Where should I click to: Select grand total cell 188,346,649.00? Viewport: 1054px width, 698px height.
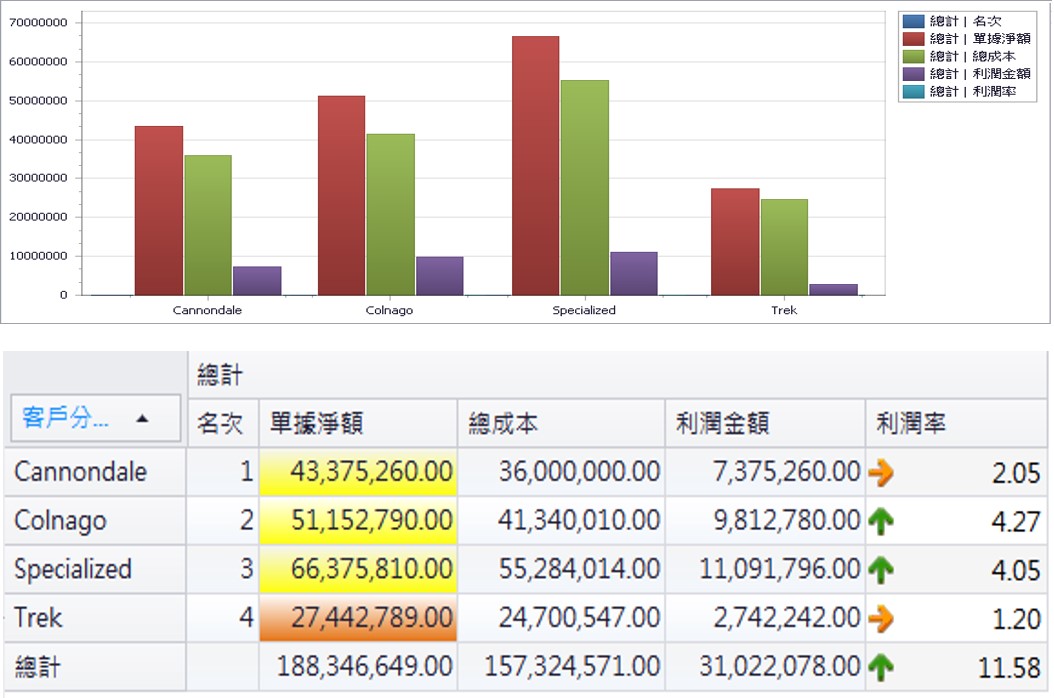(358, 667)
